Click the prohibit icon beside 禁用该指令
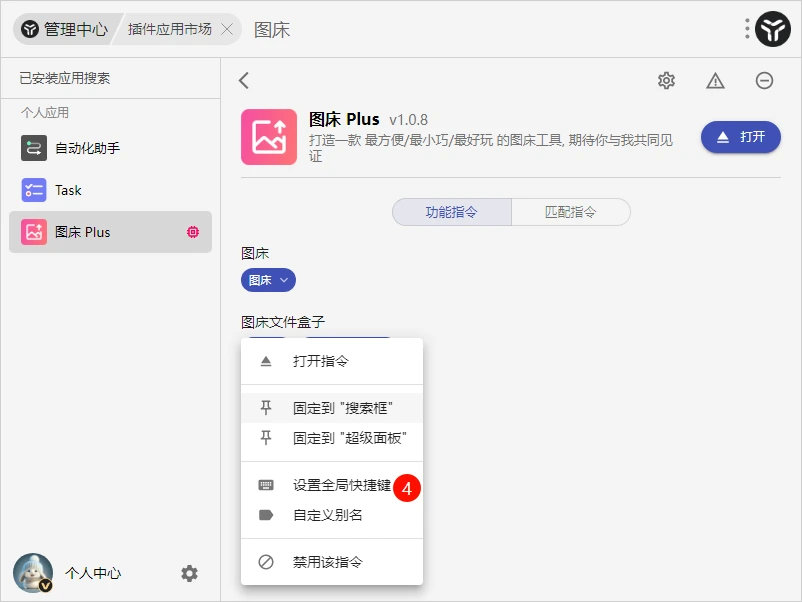 (x=266, y=562)
